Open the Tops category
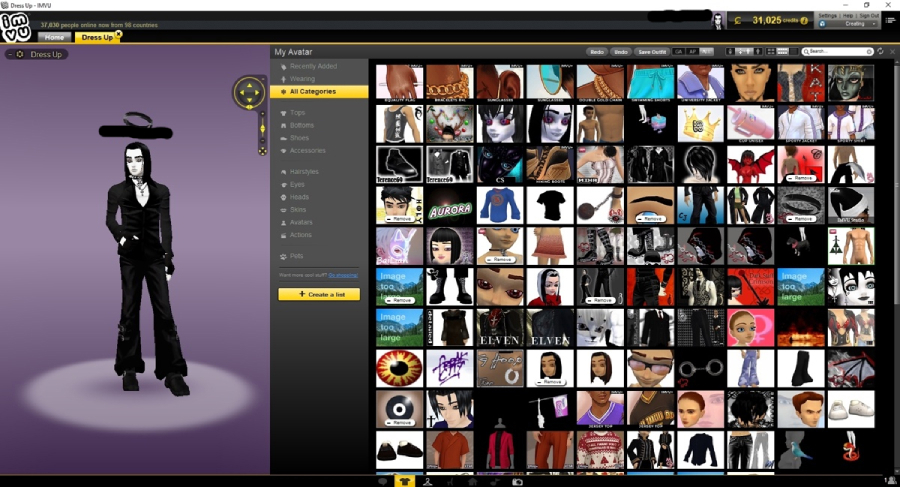This screenshot has width=900, height=487. 297,113
